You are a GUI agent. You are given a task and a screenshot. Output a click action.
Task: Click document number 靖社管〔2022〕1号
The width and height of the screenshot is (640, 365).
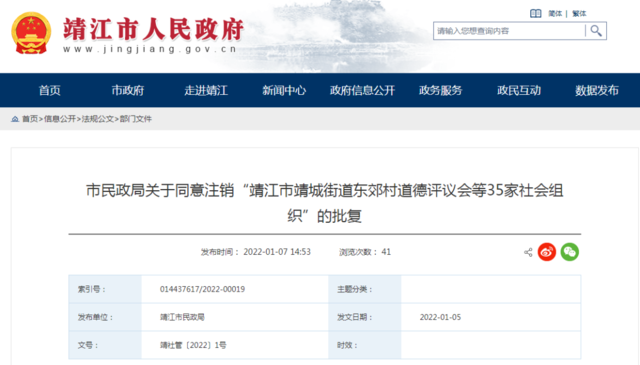coord(193,345)
